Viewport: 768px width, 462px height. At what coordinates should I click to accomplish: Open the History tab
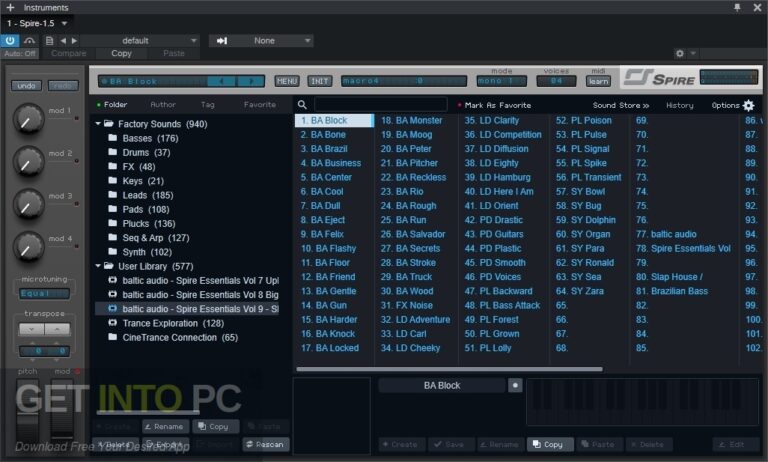[x=679, y=105]
